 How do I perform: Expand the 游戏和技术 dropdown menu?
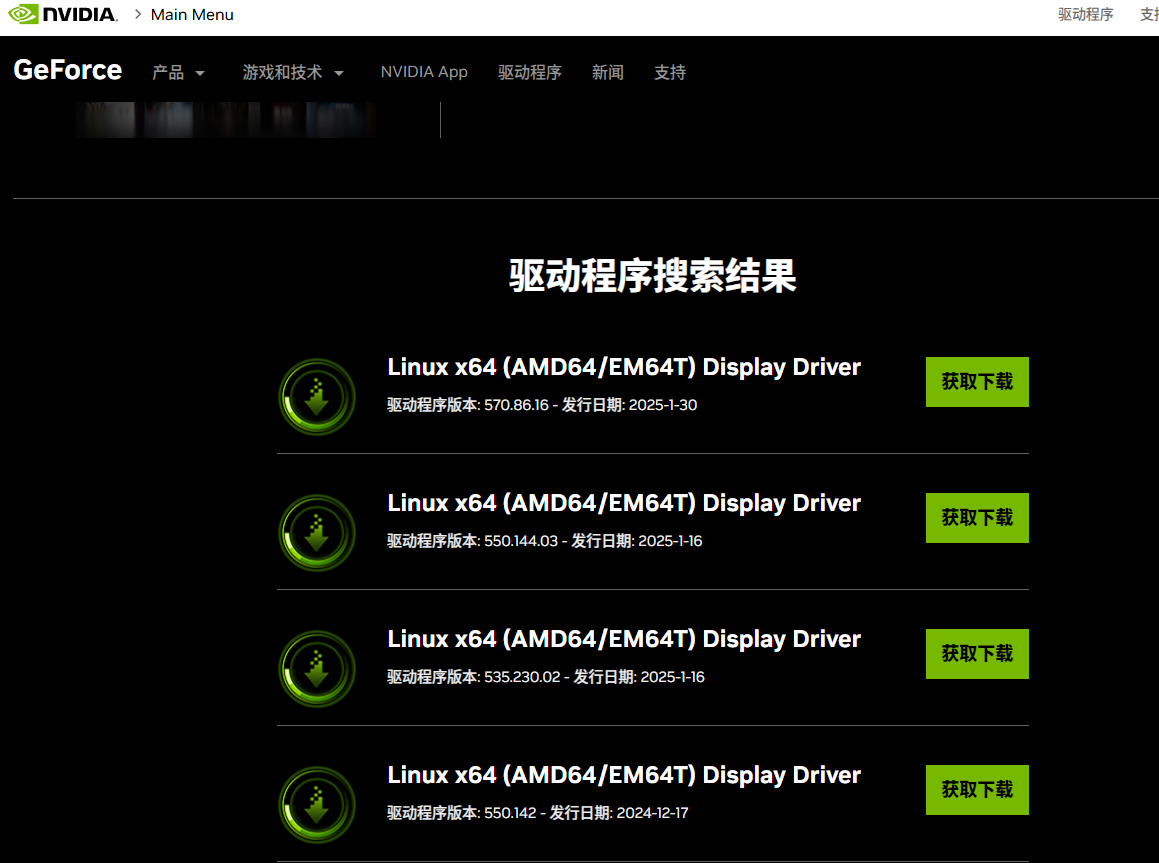pyautogui.click(x=293, y=72)
